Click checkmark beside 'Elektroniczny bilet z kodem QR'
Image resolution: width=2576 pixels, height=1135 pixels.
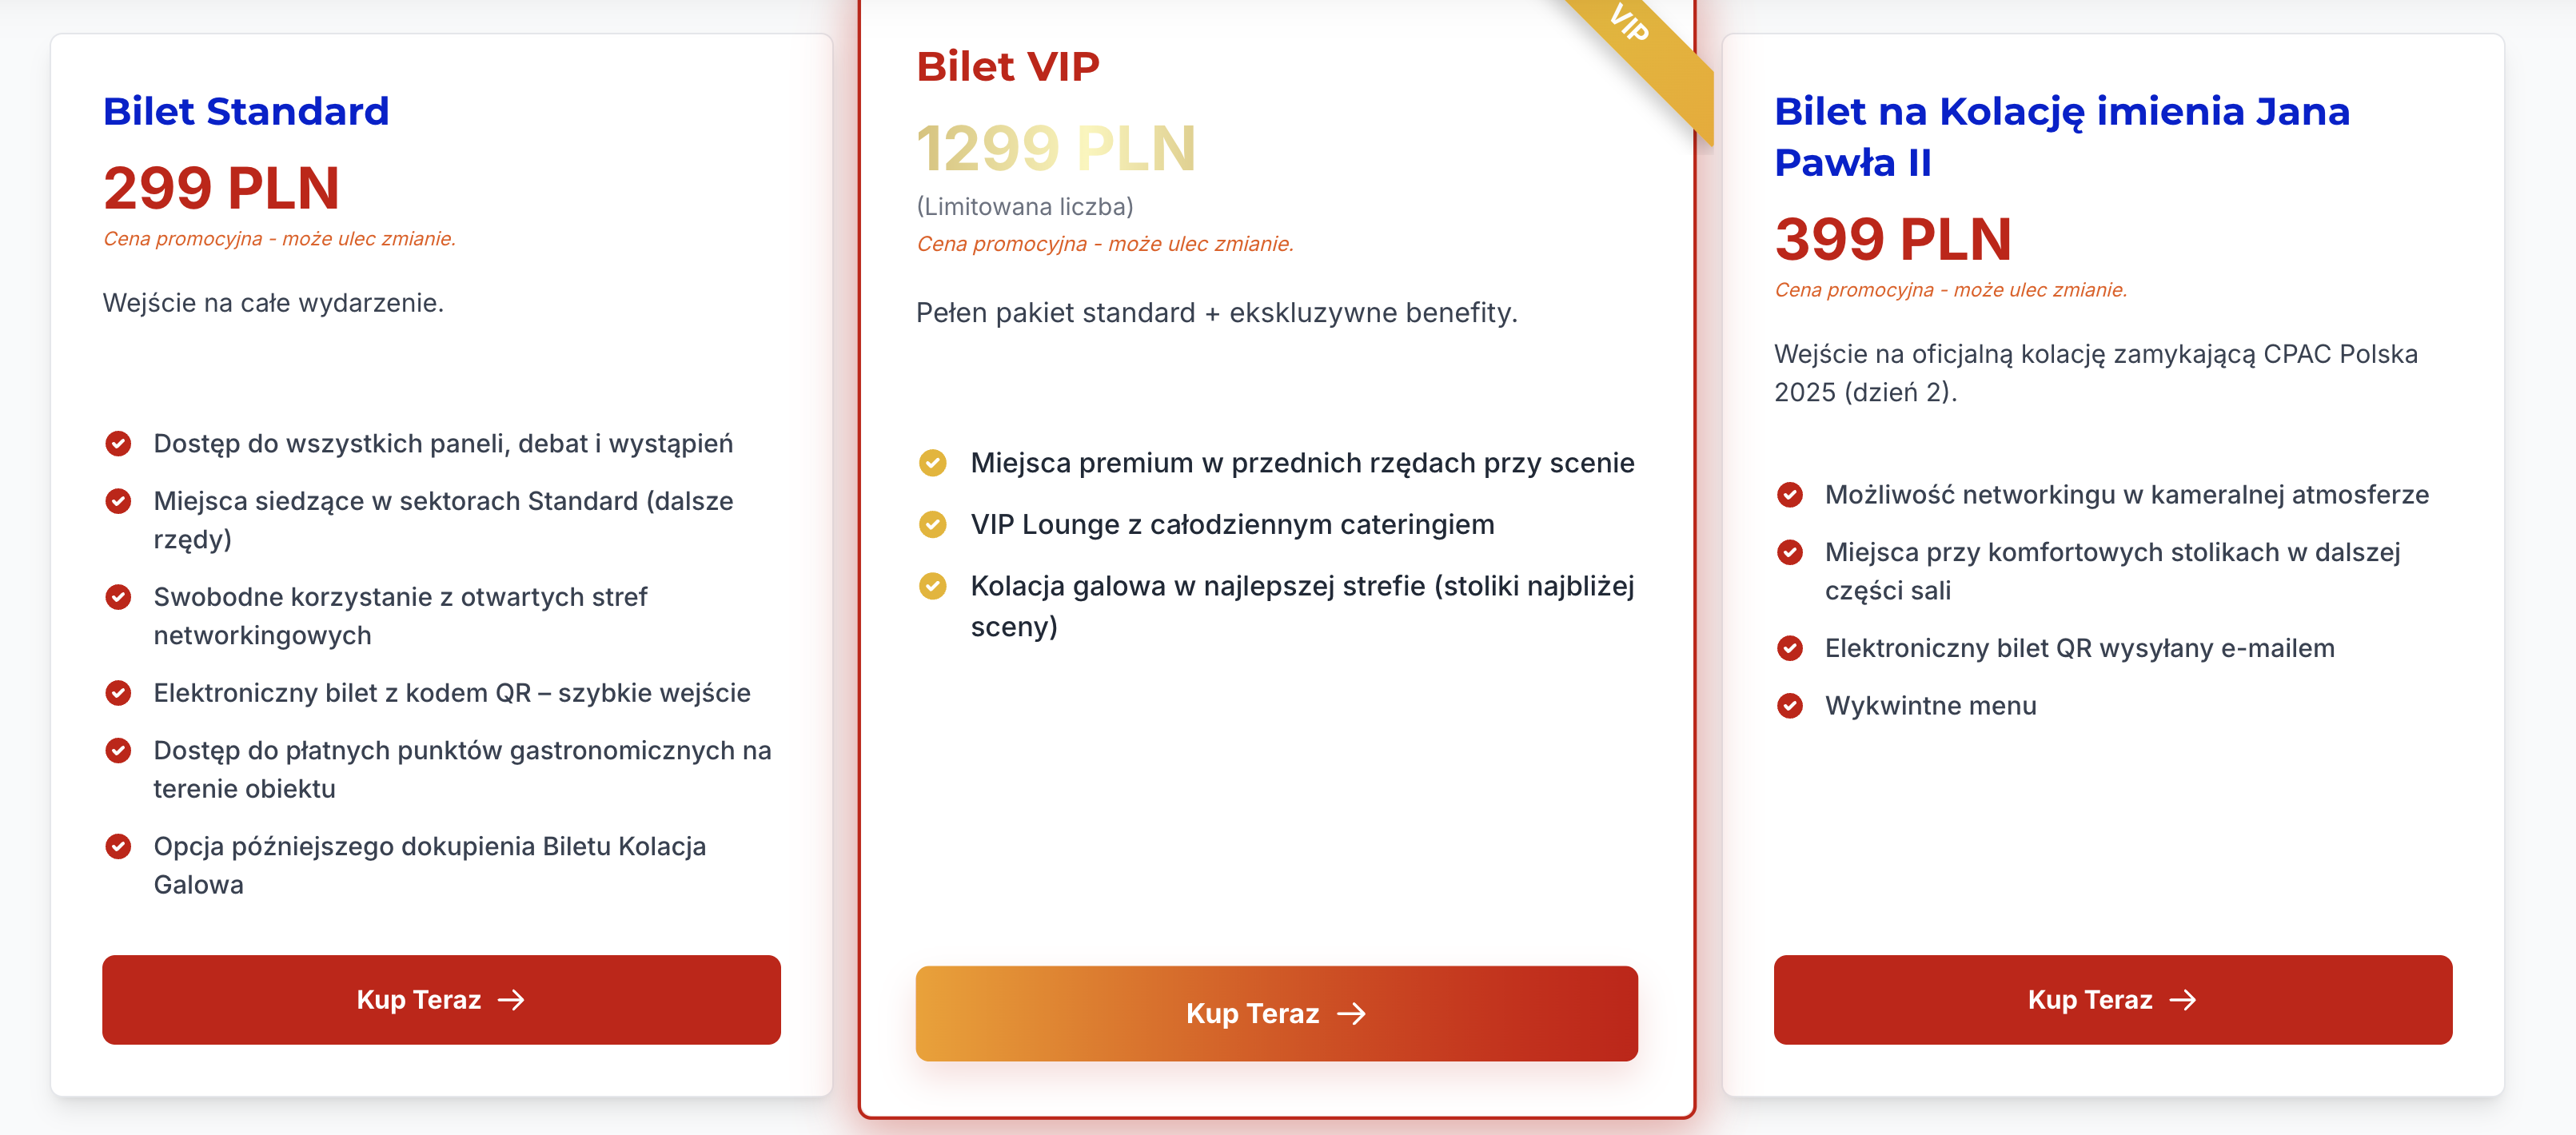pyautogui.click(x=118, y=693)
